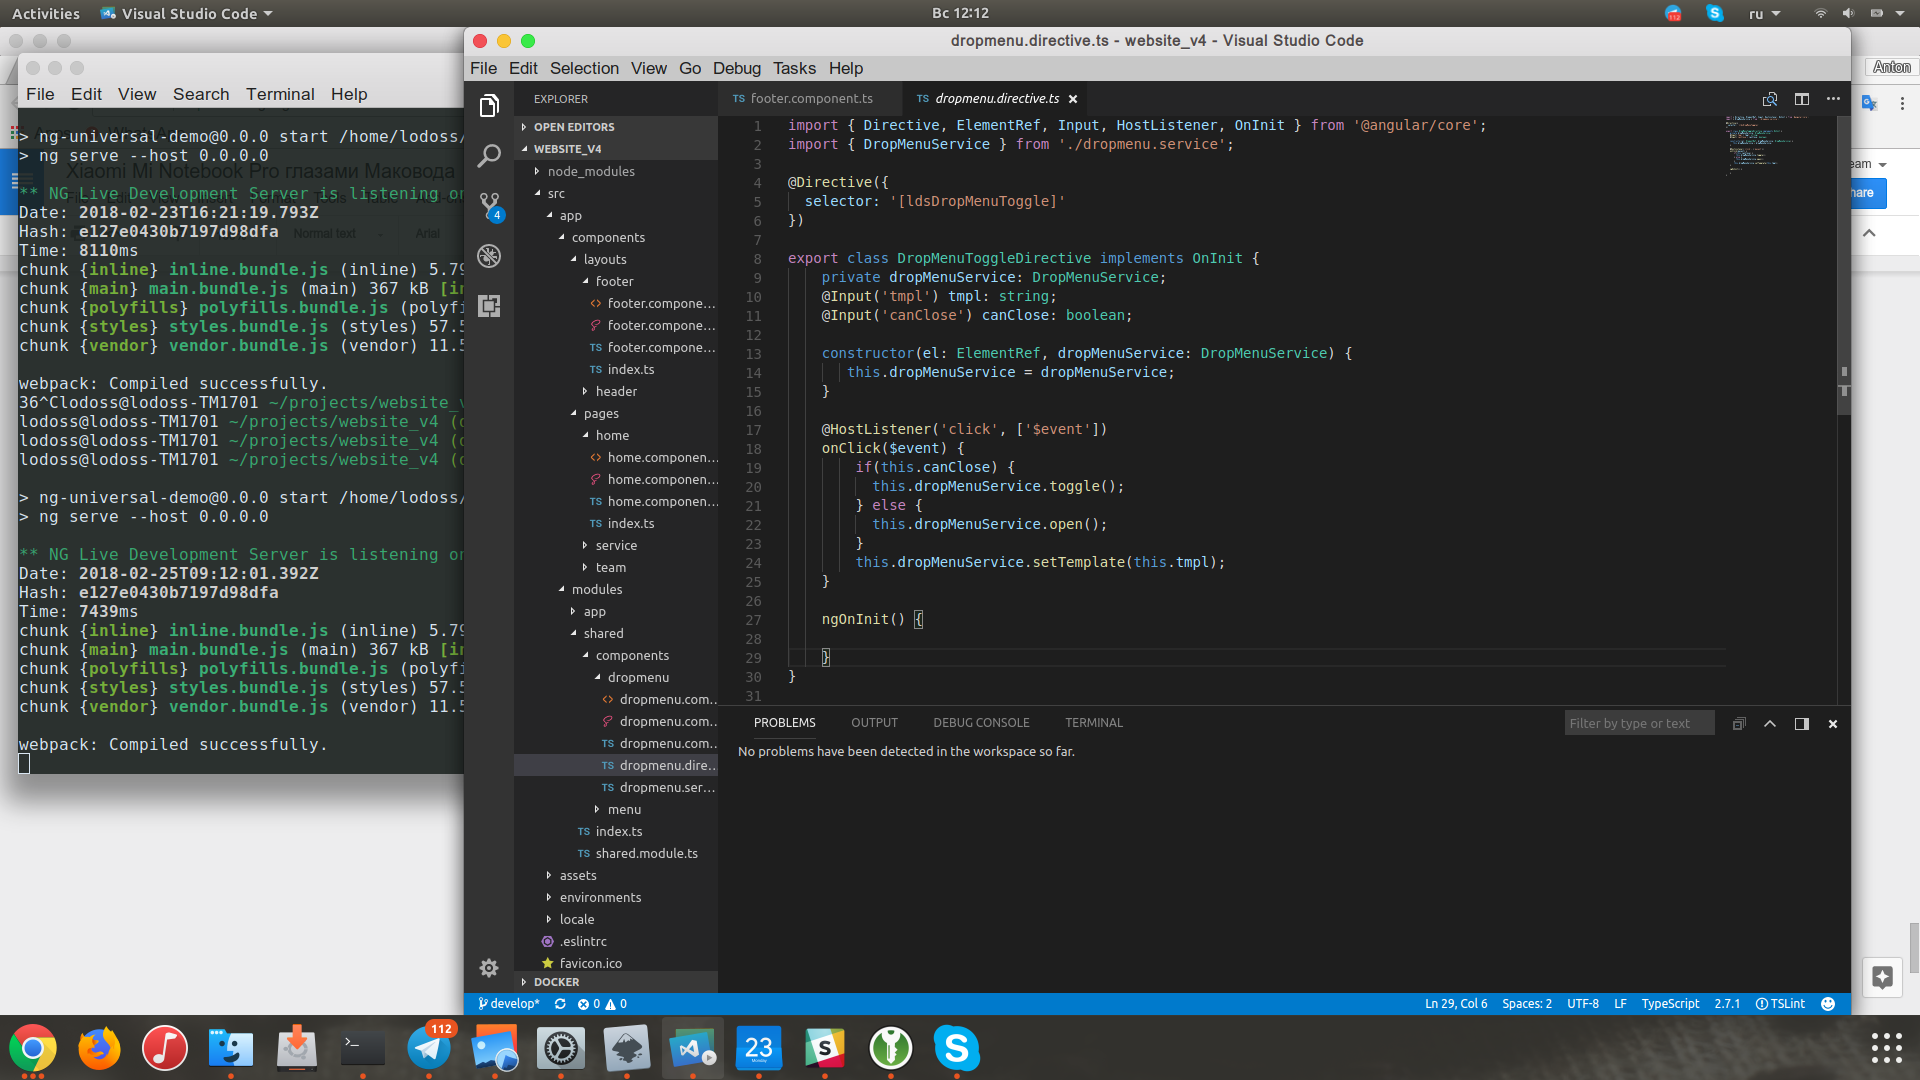Open the Search view in activity bar
1920x1080 pixels.
pos(489,156)
